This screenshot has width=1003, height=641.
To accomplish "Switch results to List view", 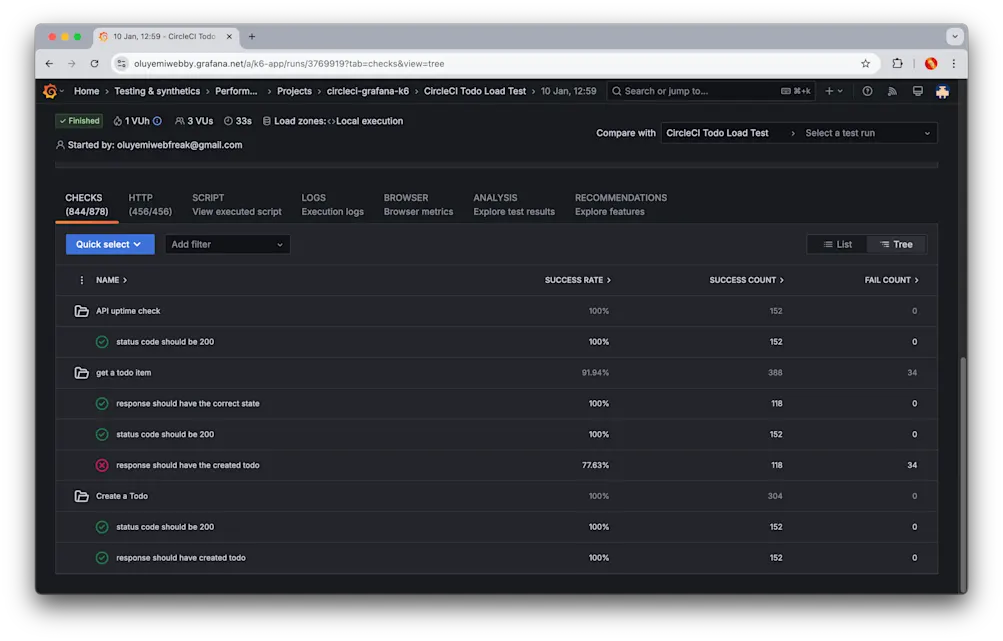I will (x=837, y=243).
